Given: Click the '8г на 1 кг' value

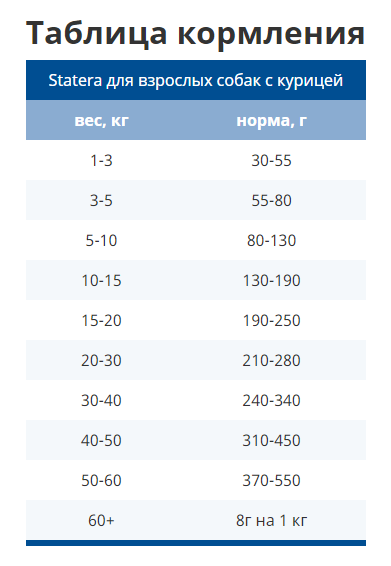Looking at the screenshot, I should [271, 521].
